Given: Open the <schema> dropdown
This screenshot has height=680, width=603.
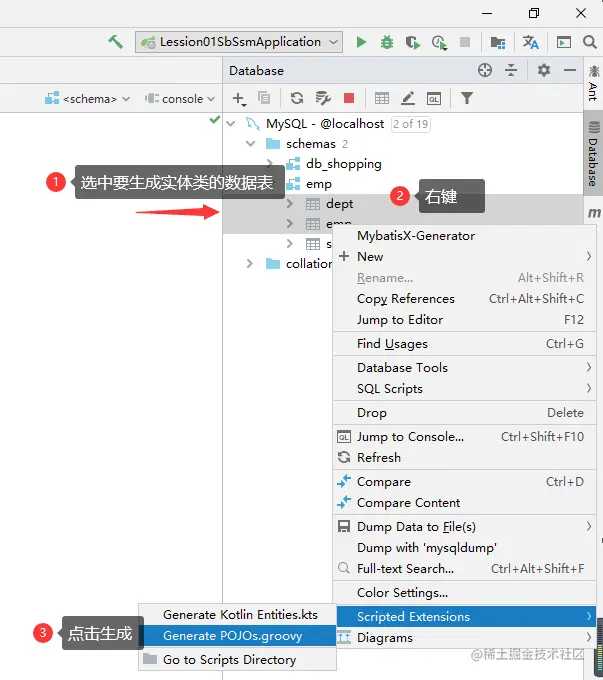Looking at the screenshot, I should [87, 99].
